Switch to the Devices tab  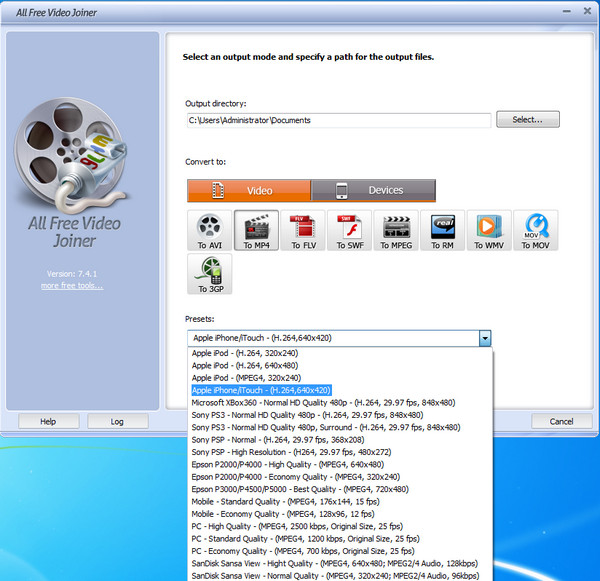click(x=373, y=191)
